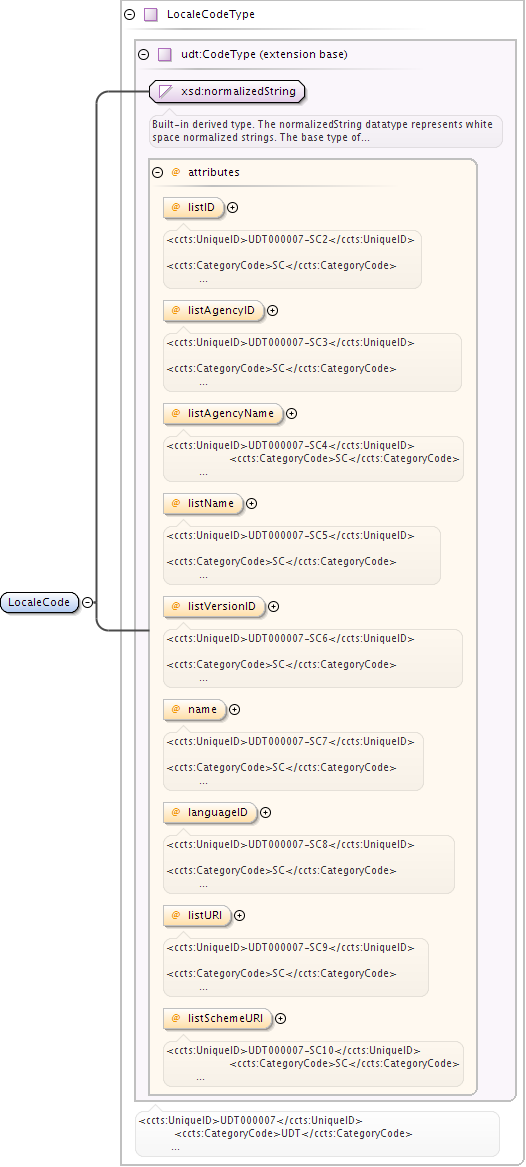Click the @ icon beside attributes header

[176, 172]
